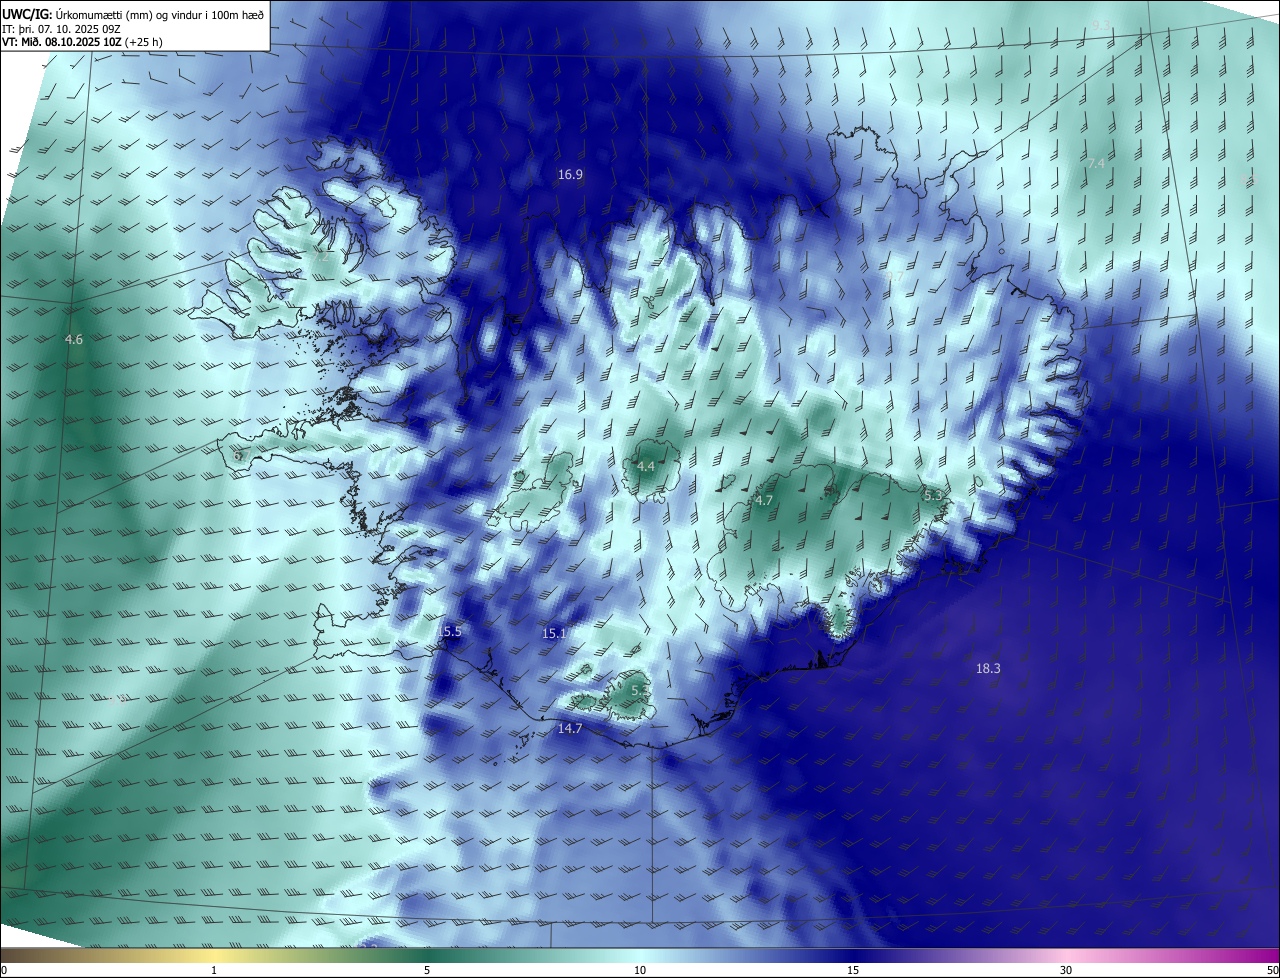The height and width of the screenshot is (978, 1280).
Task: Click the 5.3 value at the ice cap's east edge
Action: [933, 496]
